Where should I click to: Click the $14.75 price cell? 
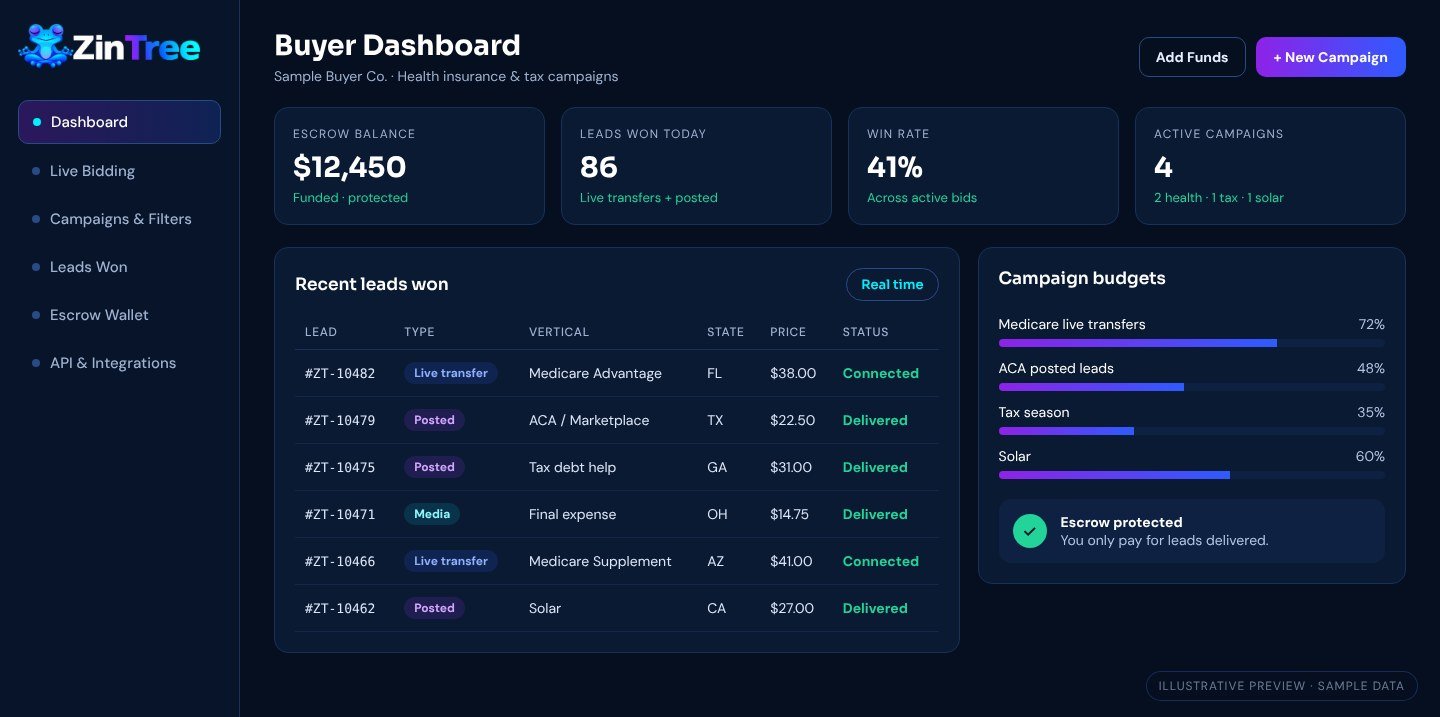click(789, 515)
